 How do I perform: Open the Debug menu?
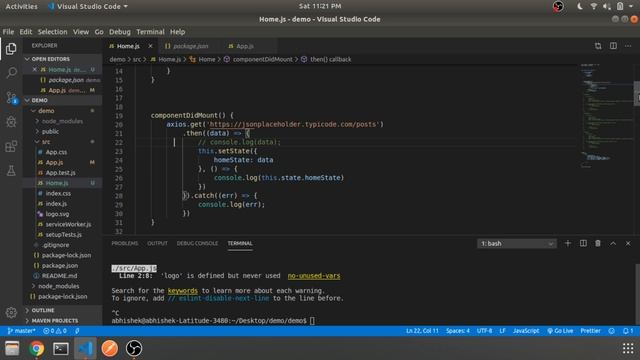(120, 31)
